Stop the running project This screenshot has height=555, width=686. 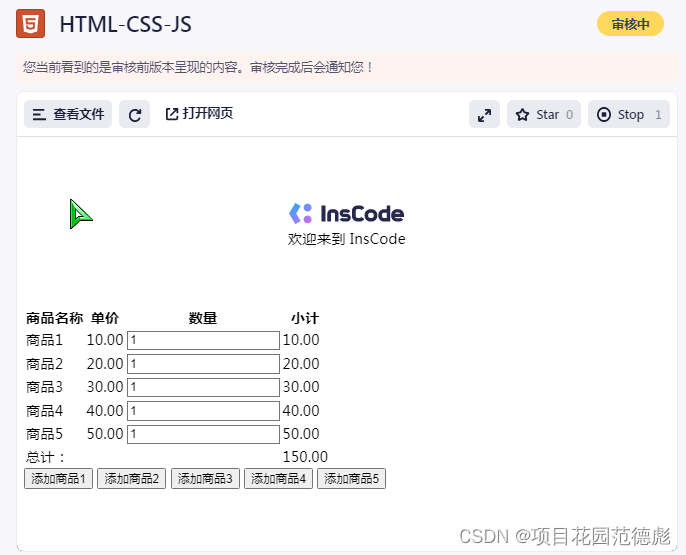coord(629,115)
